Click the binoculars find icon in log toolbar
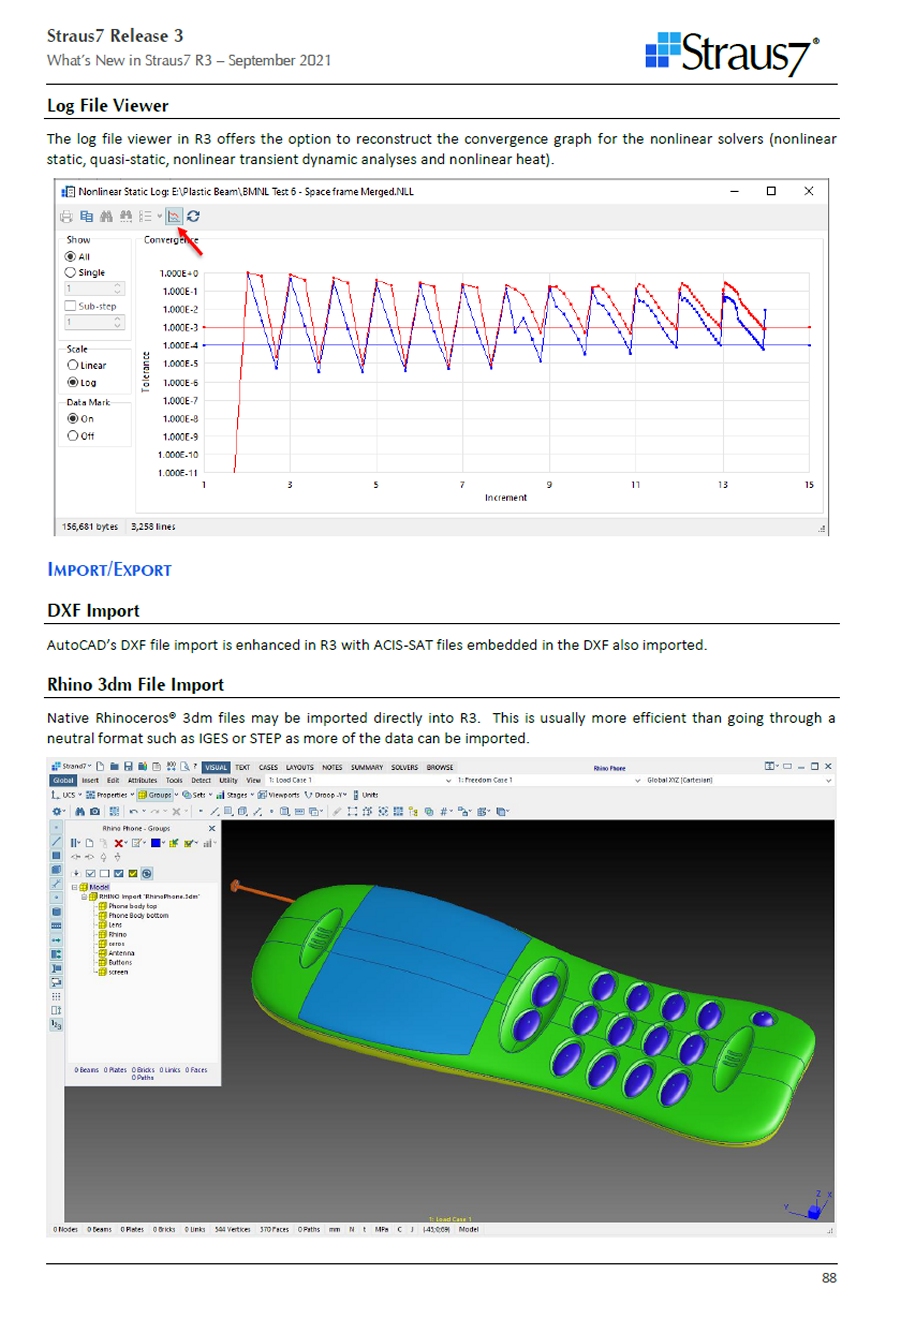This screenshot has height=1319, width=900. 106,216
